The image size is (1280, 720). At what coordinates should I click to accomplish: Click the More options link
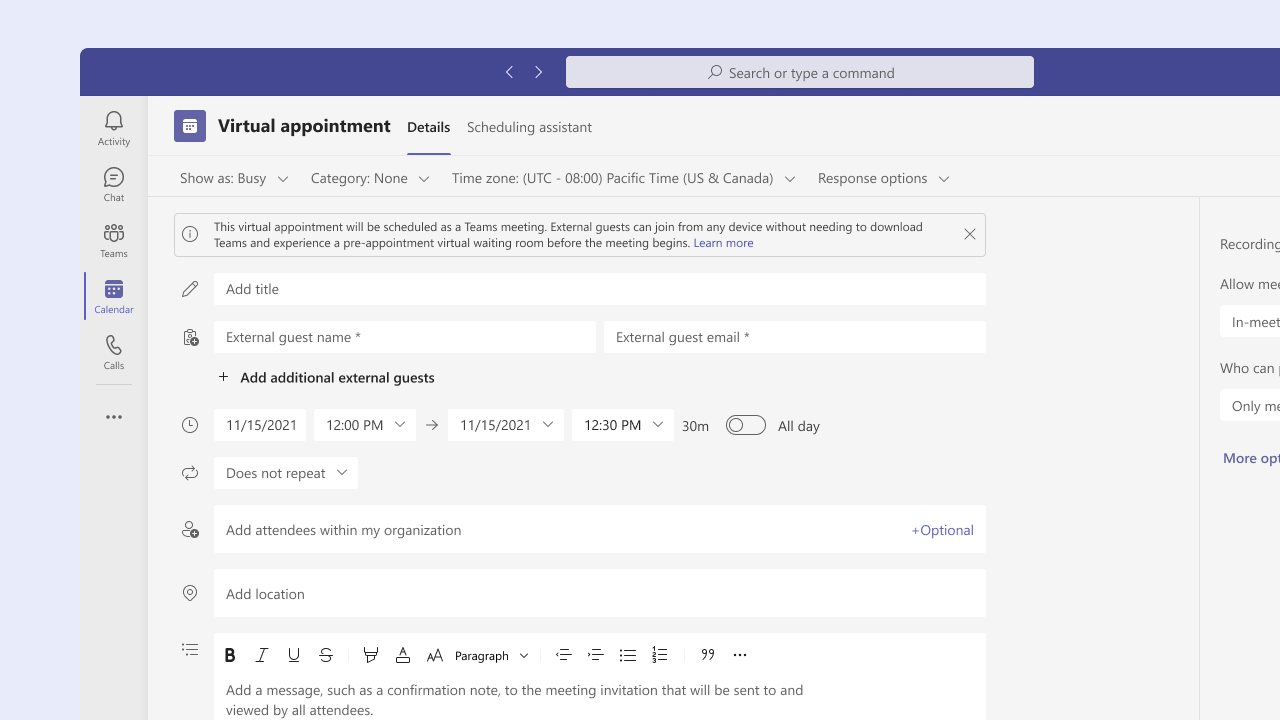[1251, 458]
